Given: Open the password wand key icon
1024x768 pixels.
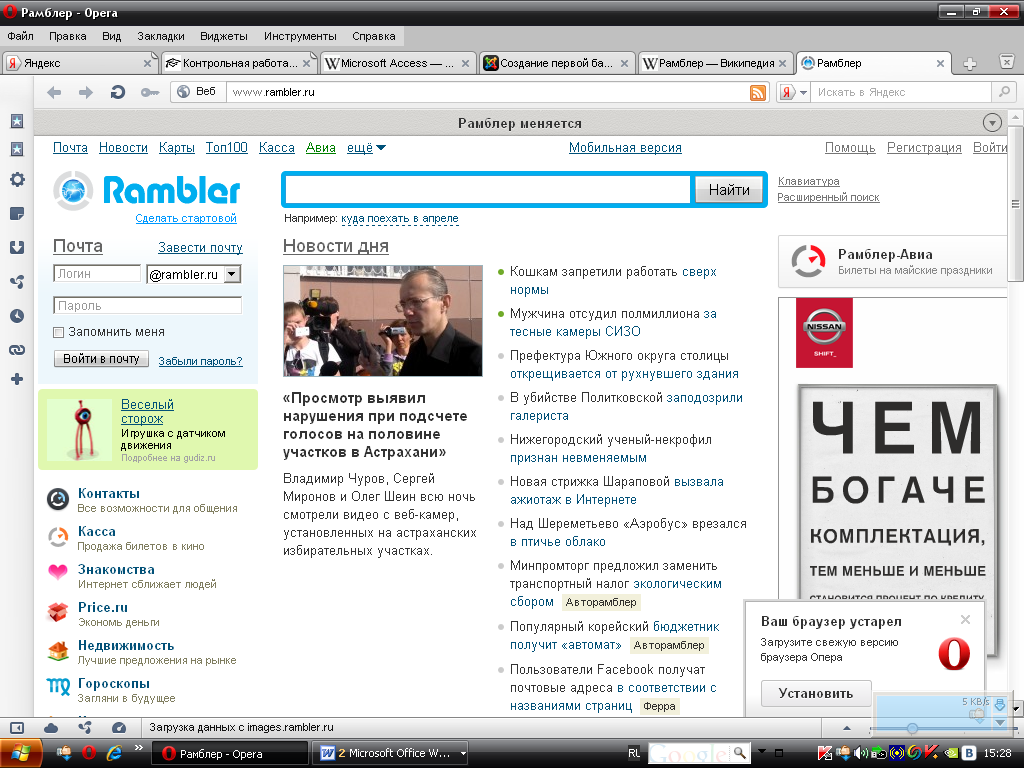Looking at the screenshot, I should pyautogui.click(x=150, y=93).
